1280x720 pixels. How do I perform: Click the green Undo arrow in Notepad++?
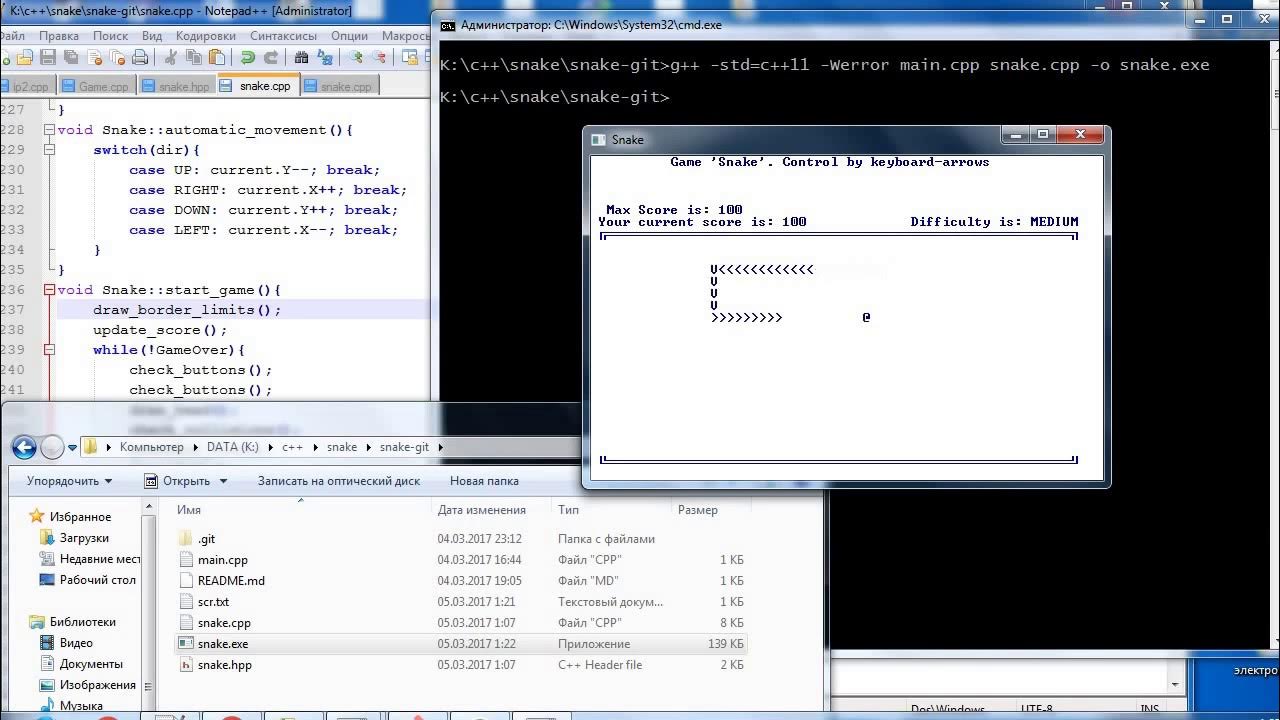(248, 57)
